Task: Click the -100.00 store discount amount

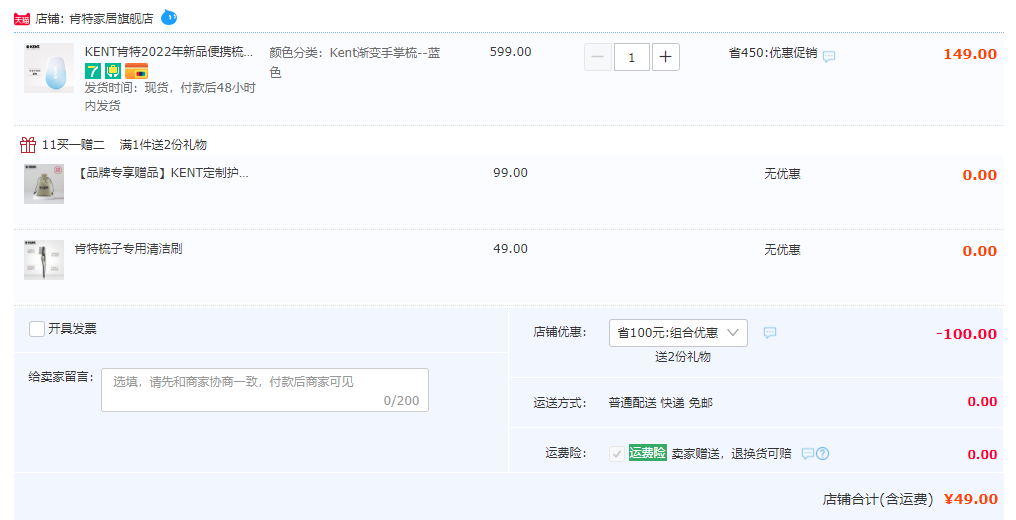Action: click(x=966, y=334)
